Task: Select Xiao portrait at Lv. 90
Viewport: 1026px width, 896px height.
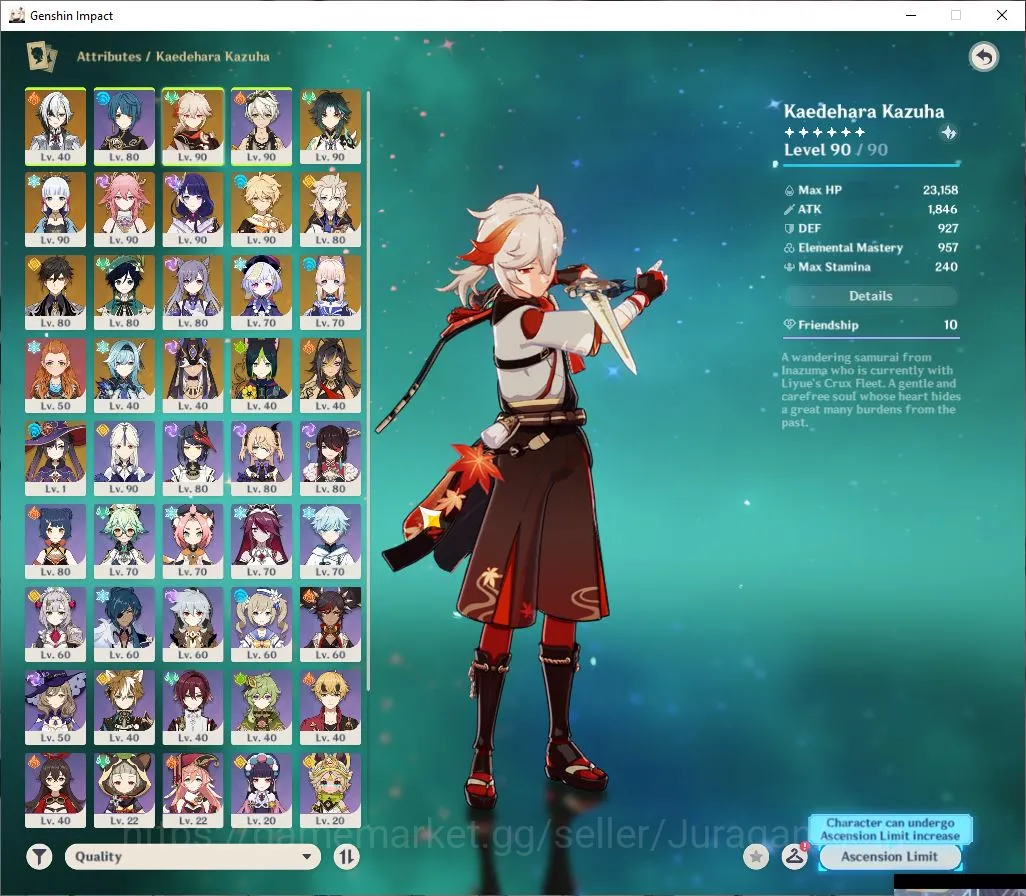Action: coord(330,126)
